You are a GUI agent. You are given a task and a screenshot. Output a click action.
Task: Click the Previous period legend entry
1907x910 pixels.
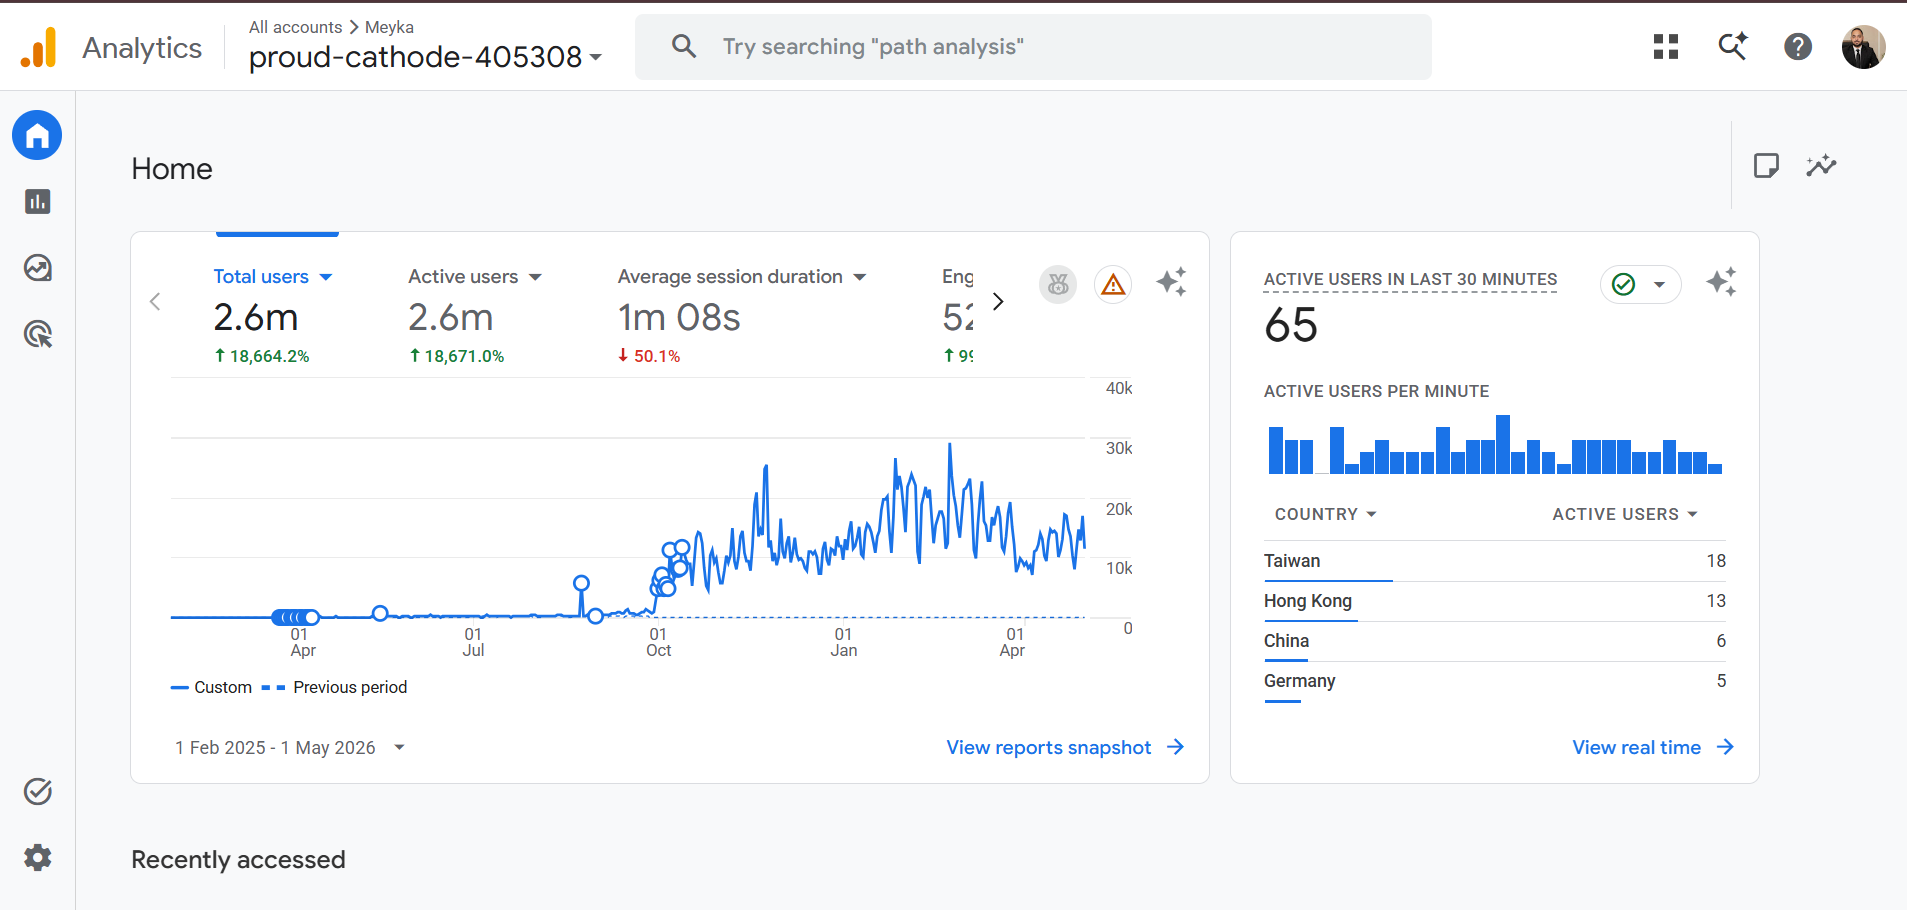334,687
